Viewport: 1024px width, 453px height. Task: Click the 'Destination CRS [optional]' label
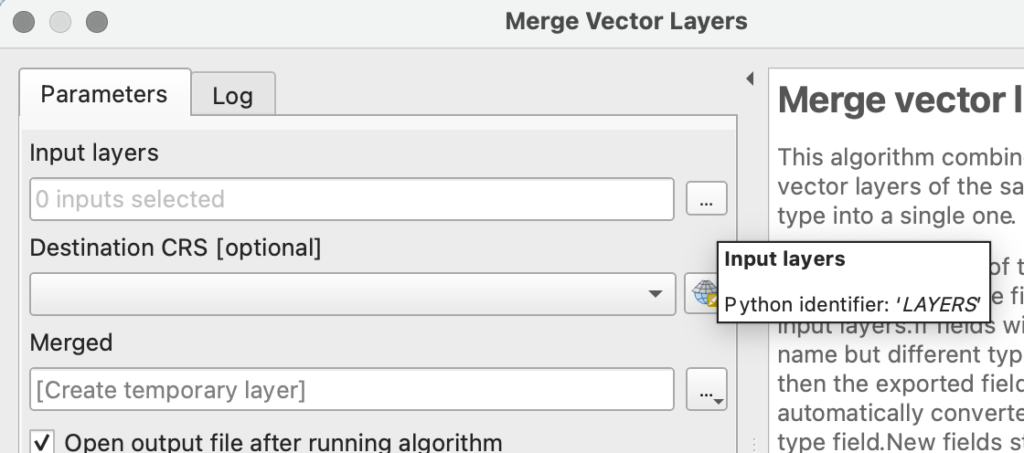pos(175,248)
